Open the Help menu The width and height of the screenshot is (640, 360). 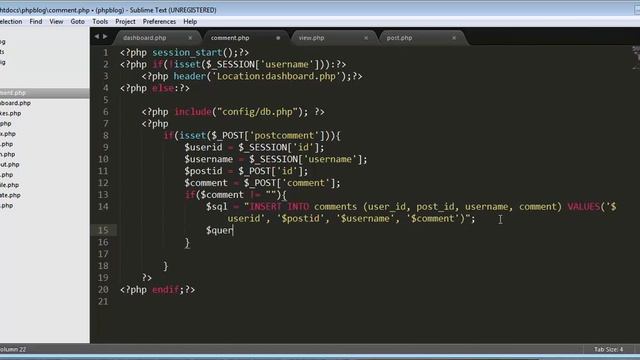pyautogui.click(x=190, y=22)
